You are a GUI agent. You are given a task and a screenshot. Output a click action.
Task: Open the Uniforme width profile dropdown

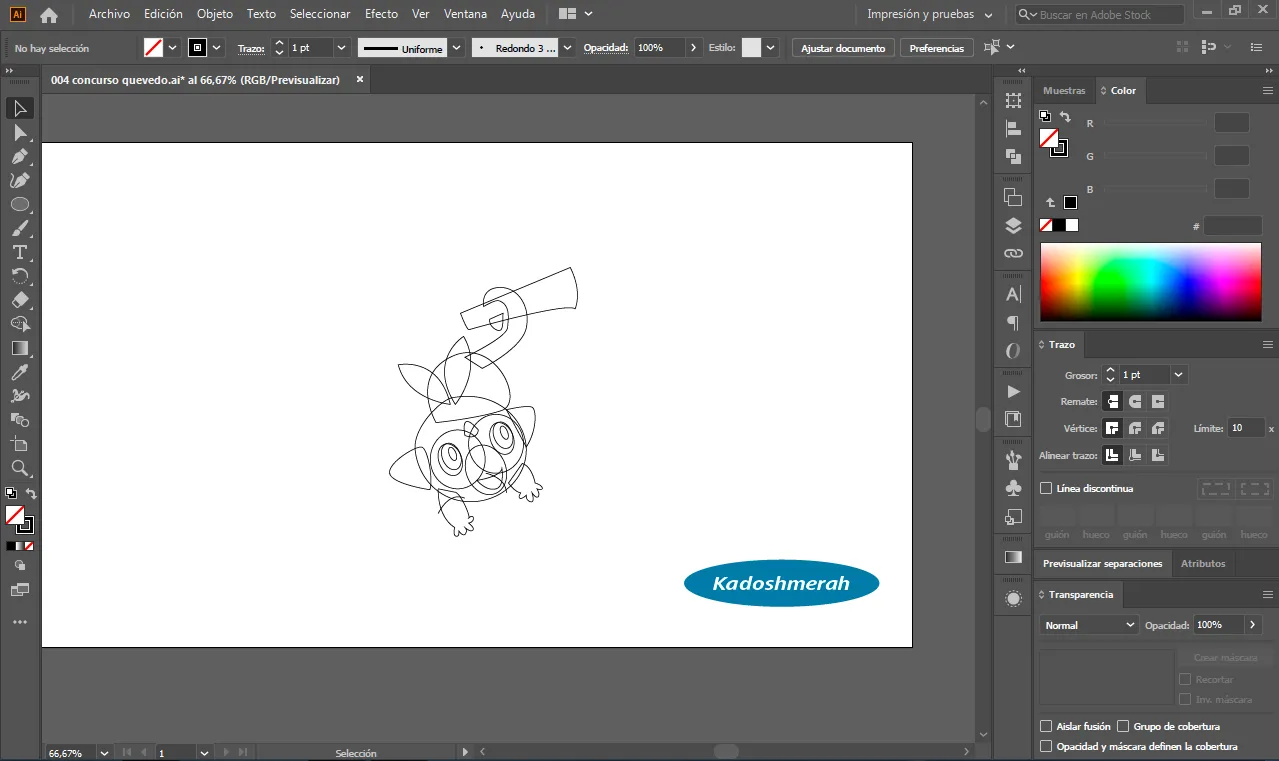[x=457, y=48]
